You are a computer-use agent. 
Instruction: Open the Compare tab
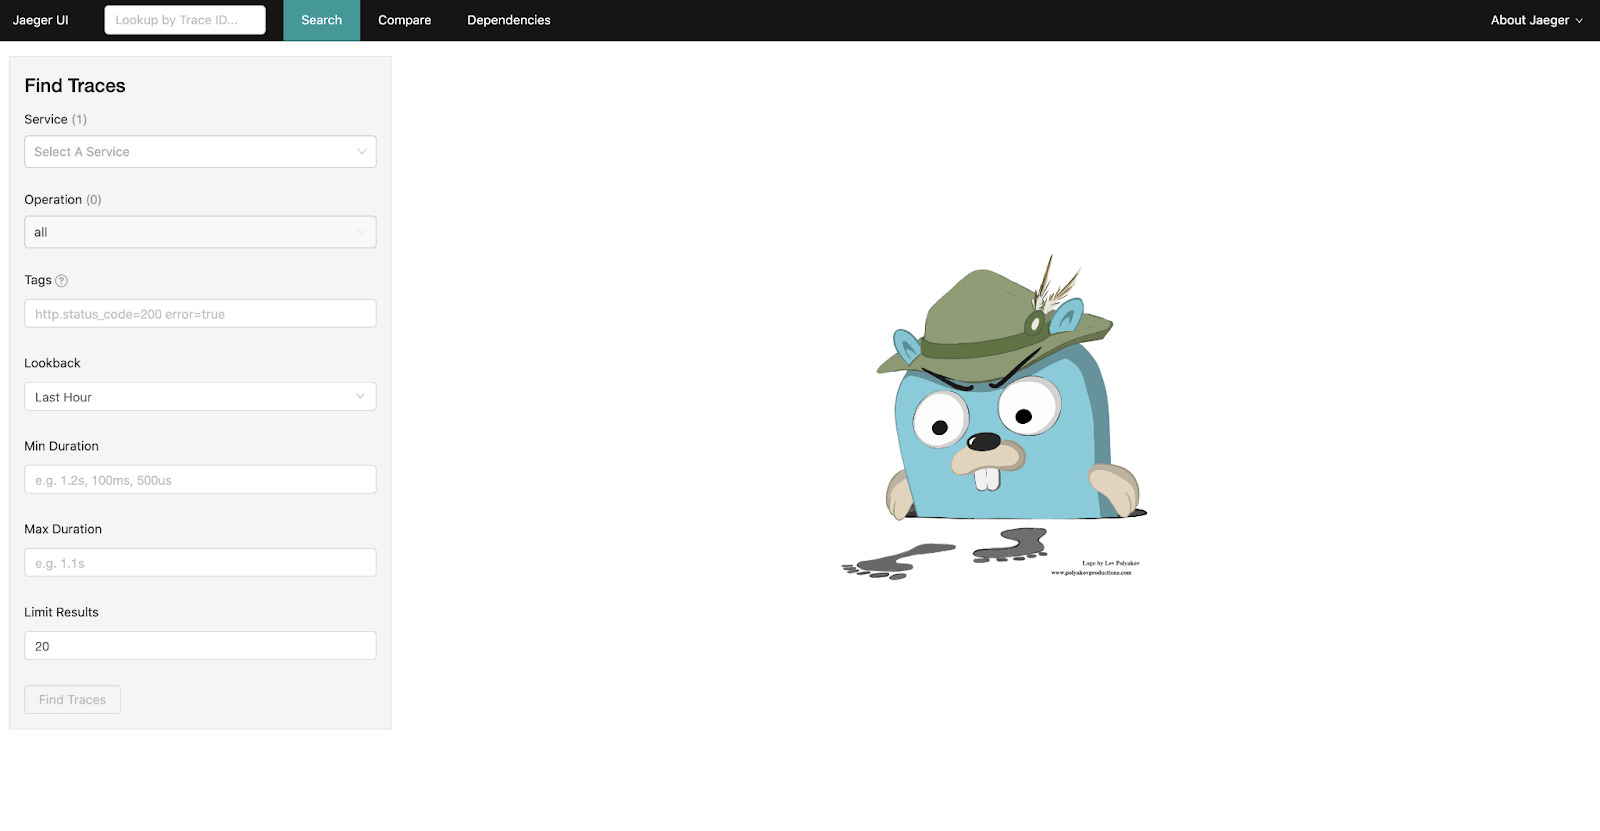tap(405, 20)
